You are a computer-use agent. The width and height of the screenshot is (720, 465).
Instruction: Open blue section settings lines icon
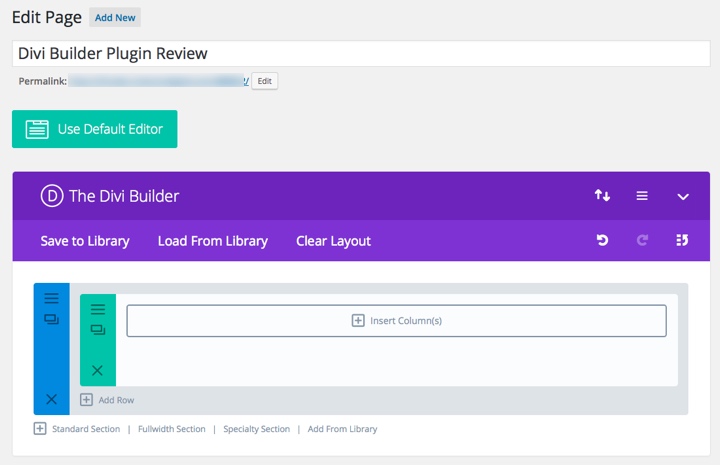click(x=51, y=298)
